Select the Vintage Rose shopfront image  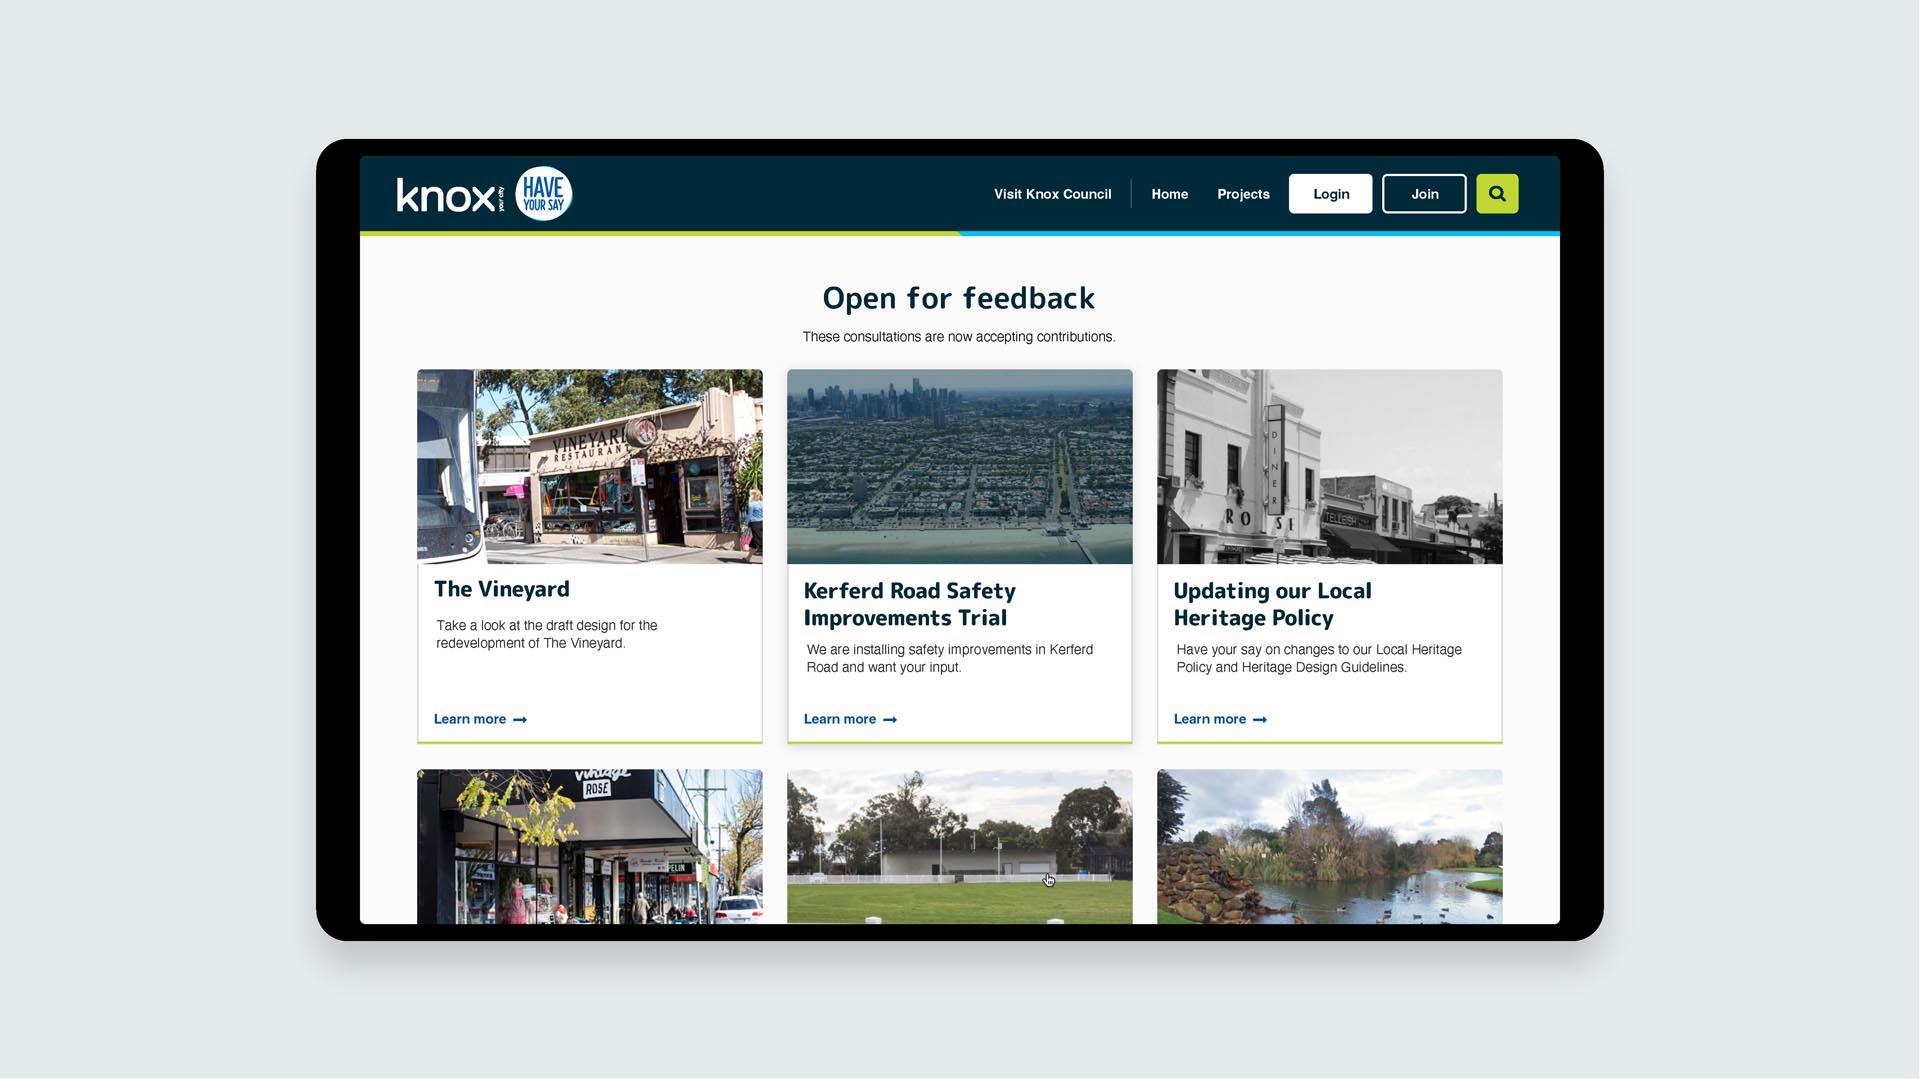pos(589,847)
